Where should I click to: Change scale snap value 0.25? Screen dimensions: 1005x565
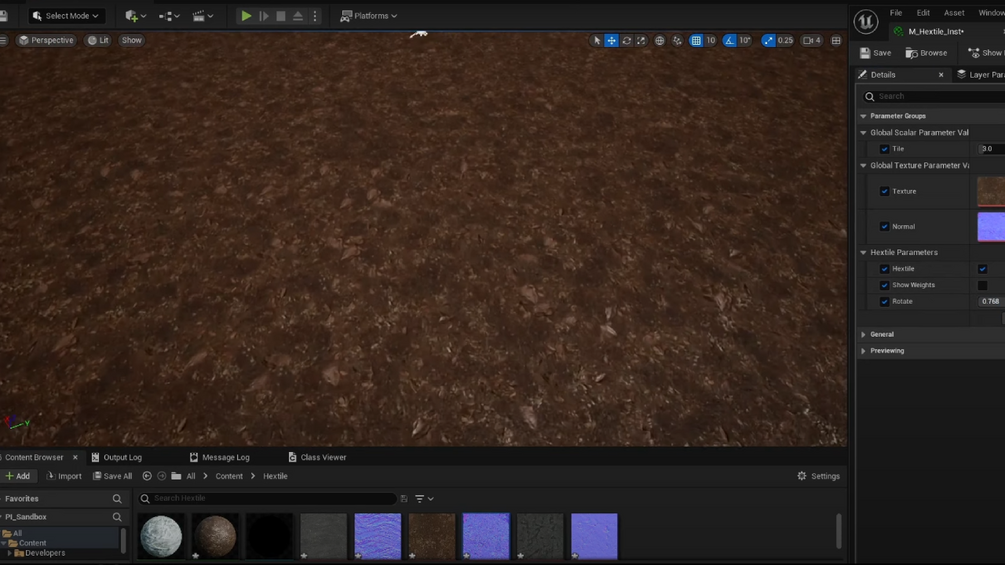[785, 40]
